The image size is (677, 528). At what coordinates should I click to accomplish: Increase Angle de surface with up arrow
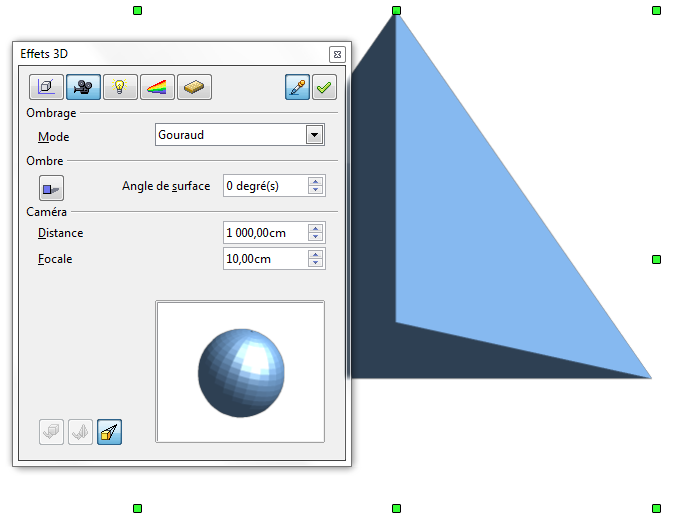tap(316, 181)
